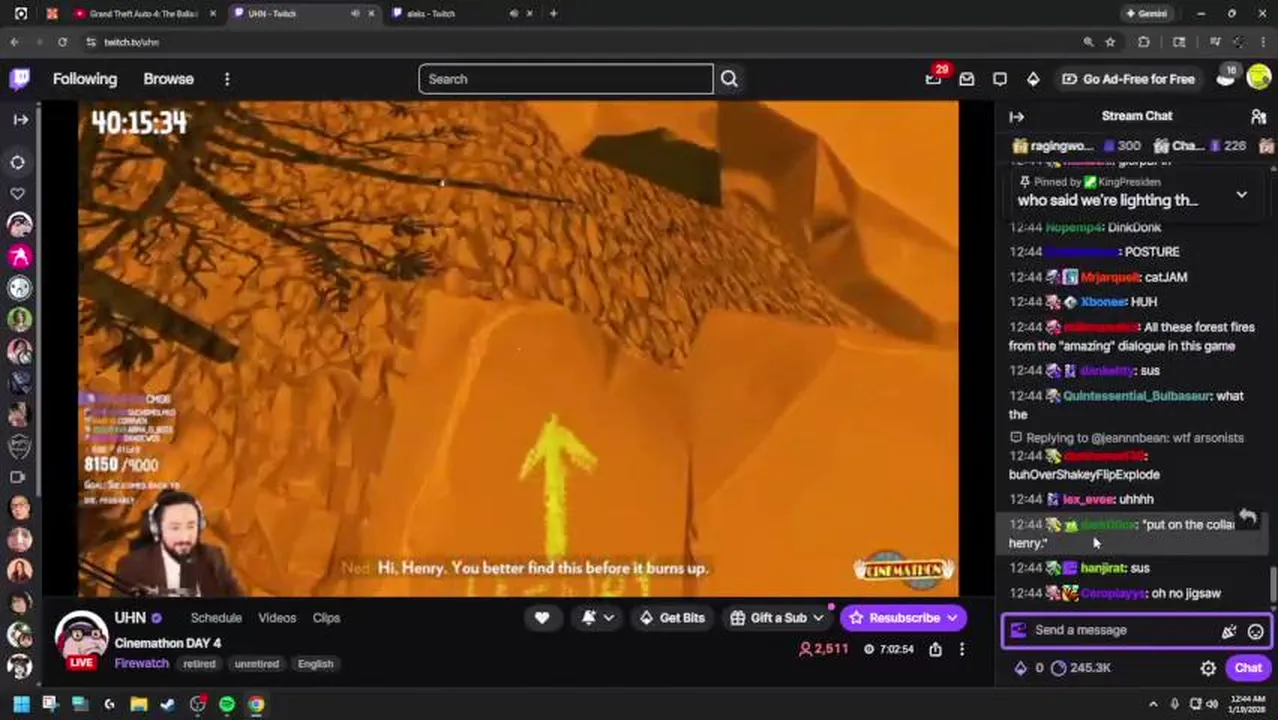Open stream more-options three dots

(962, 649)
